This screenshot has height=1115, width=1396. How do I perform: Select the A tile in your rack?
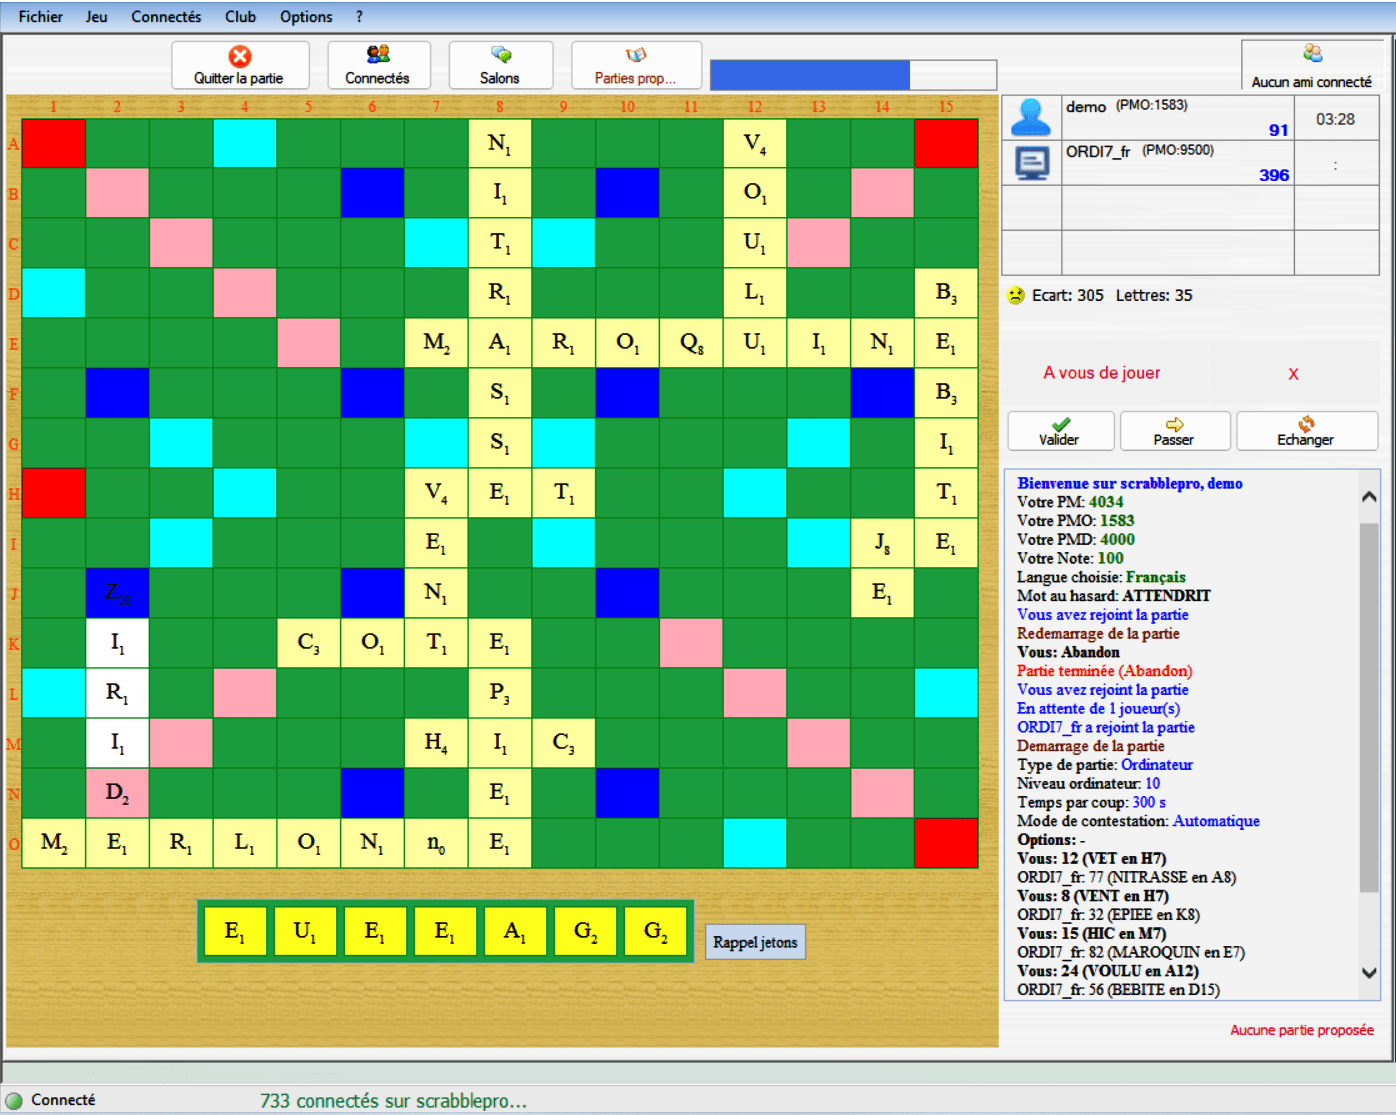pyautogui.click(x=515, y=930)
